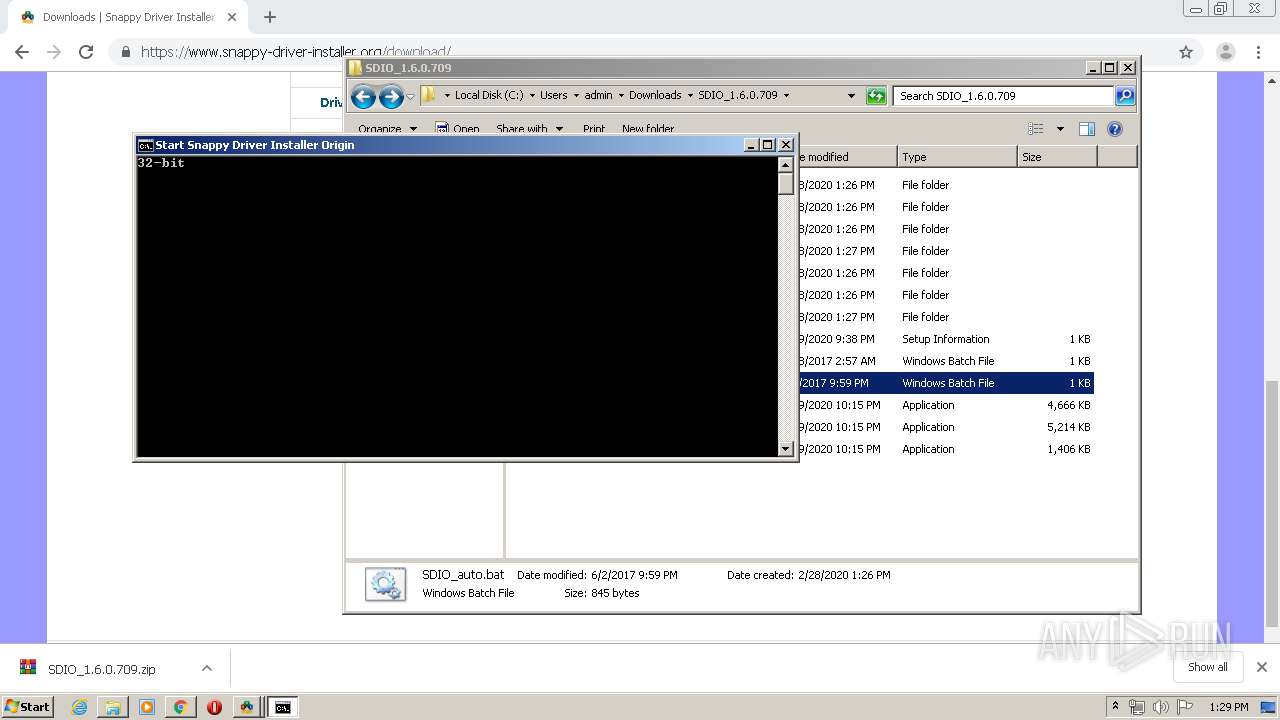Select the 1,406 KB Application file row
The height and width of the screenshot is (720, 1280).
coord(945,449)
